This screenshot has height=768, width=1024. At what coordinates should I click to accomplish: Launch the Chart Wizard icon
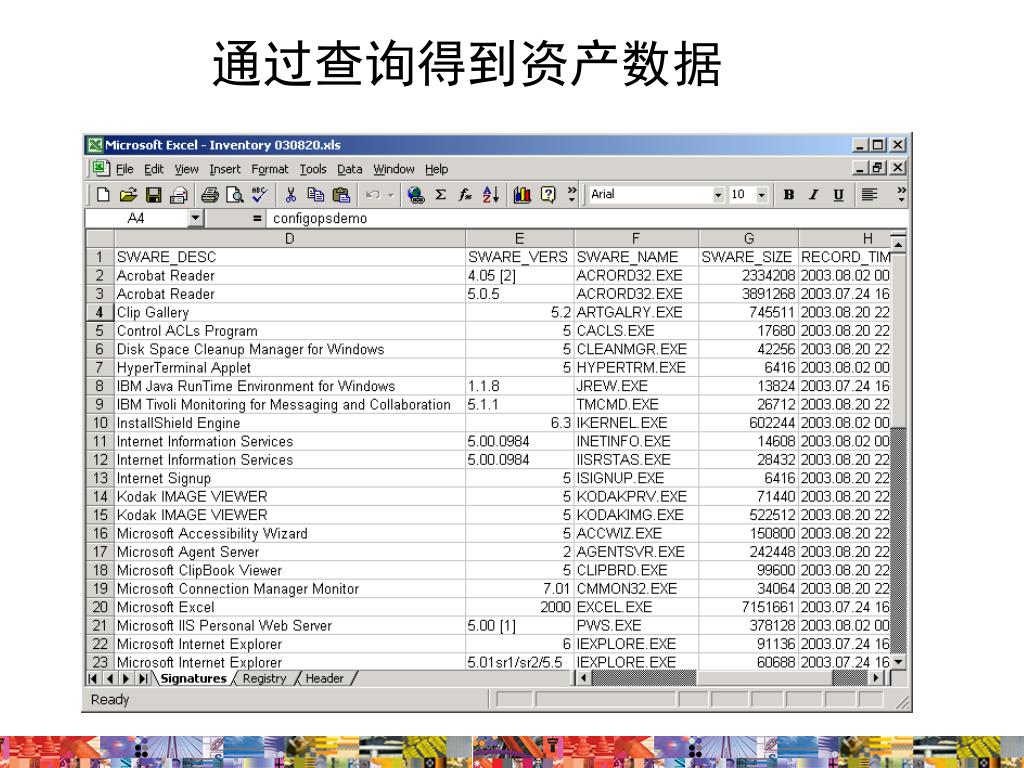coord(522,195)
